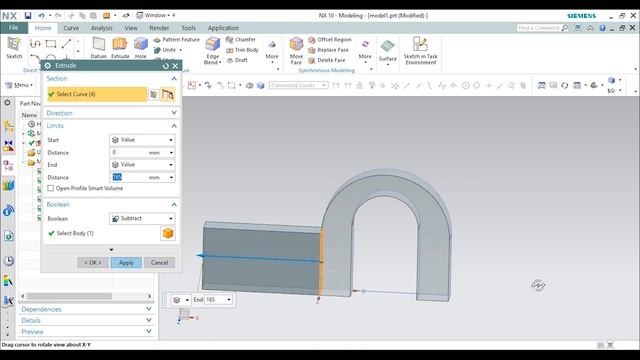Collapse the Boolean group

(x=174, y=204)
